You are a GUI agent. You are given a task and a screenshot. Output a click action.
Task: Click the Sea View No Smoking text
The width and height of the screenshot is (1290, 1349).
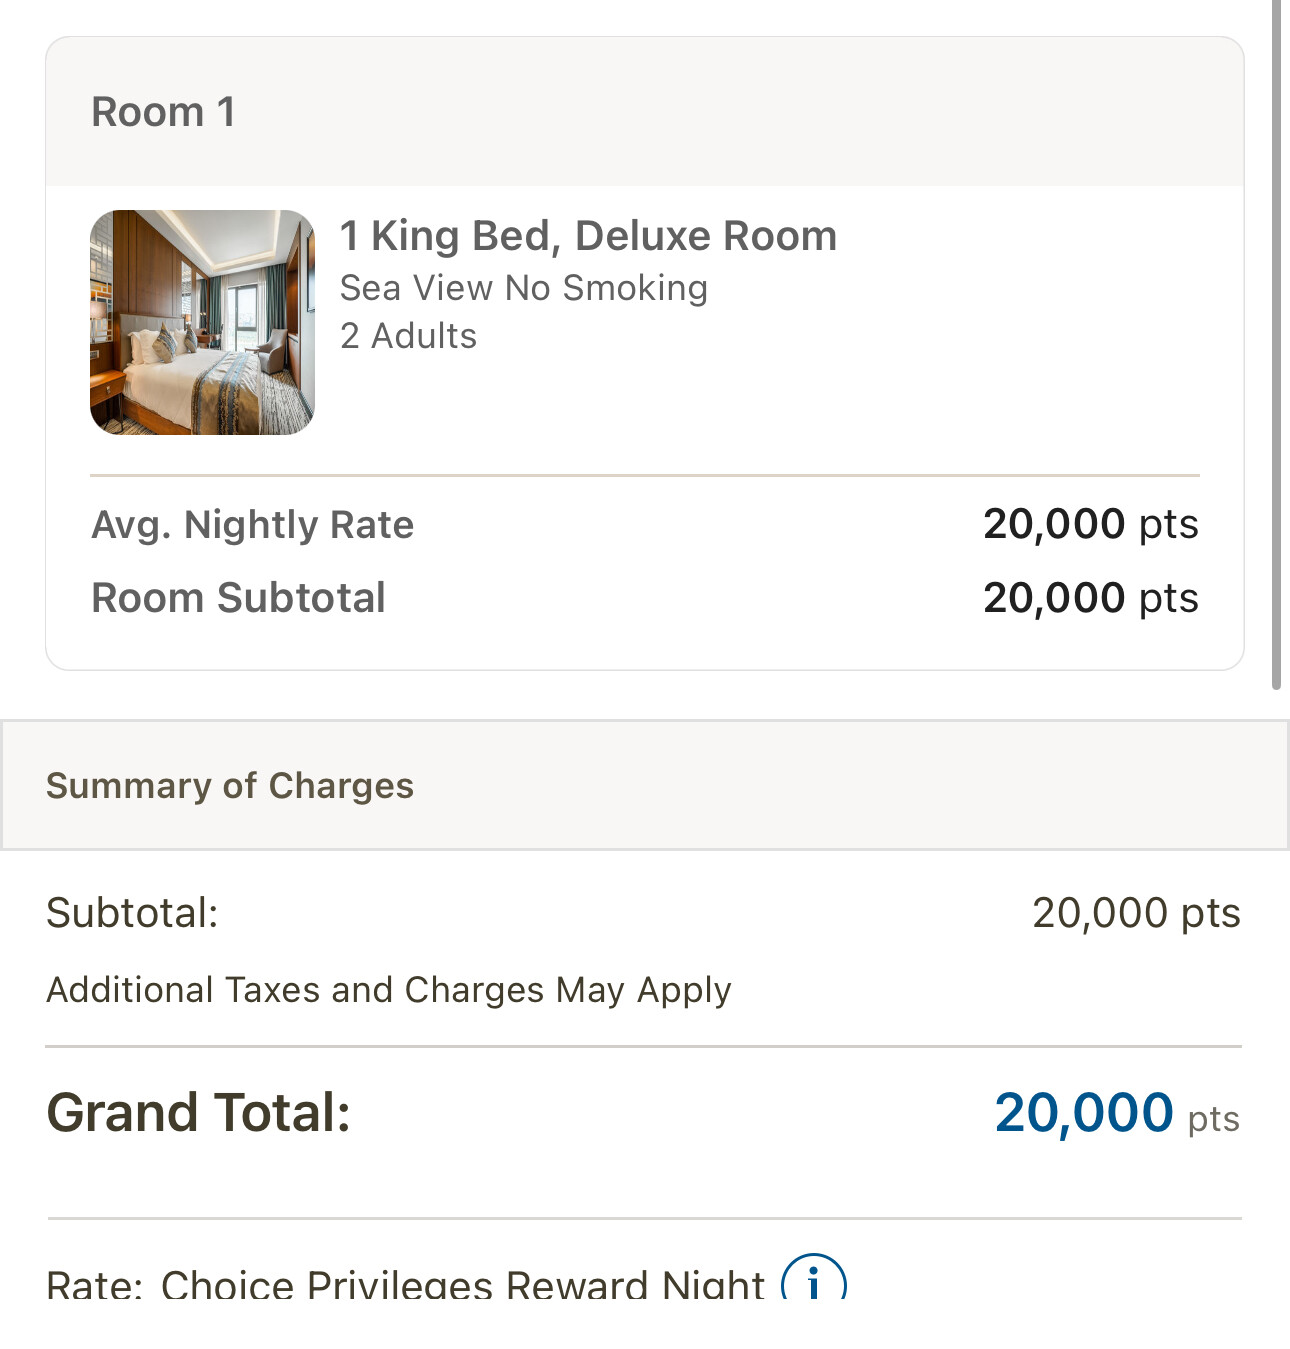click(524, 288)
